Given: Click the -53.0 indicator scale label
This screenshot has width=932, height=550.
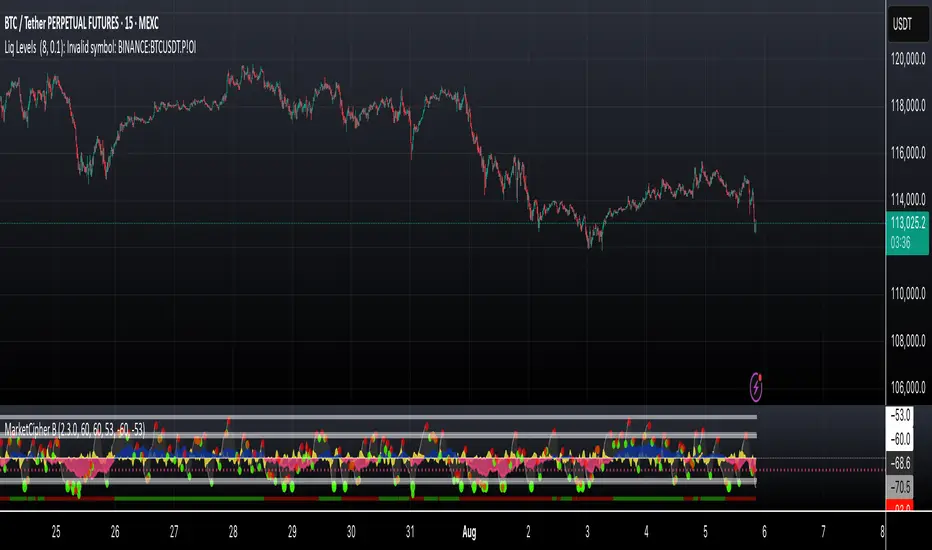Looking at the screenshot, I should pyautogui.click(x=906, y=415).
